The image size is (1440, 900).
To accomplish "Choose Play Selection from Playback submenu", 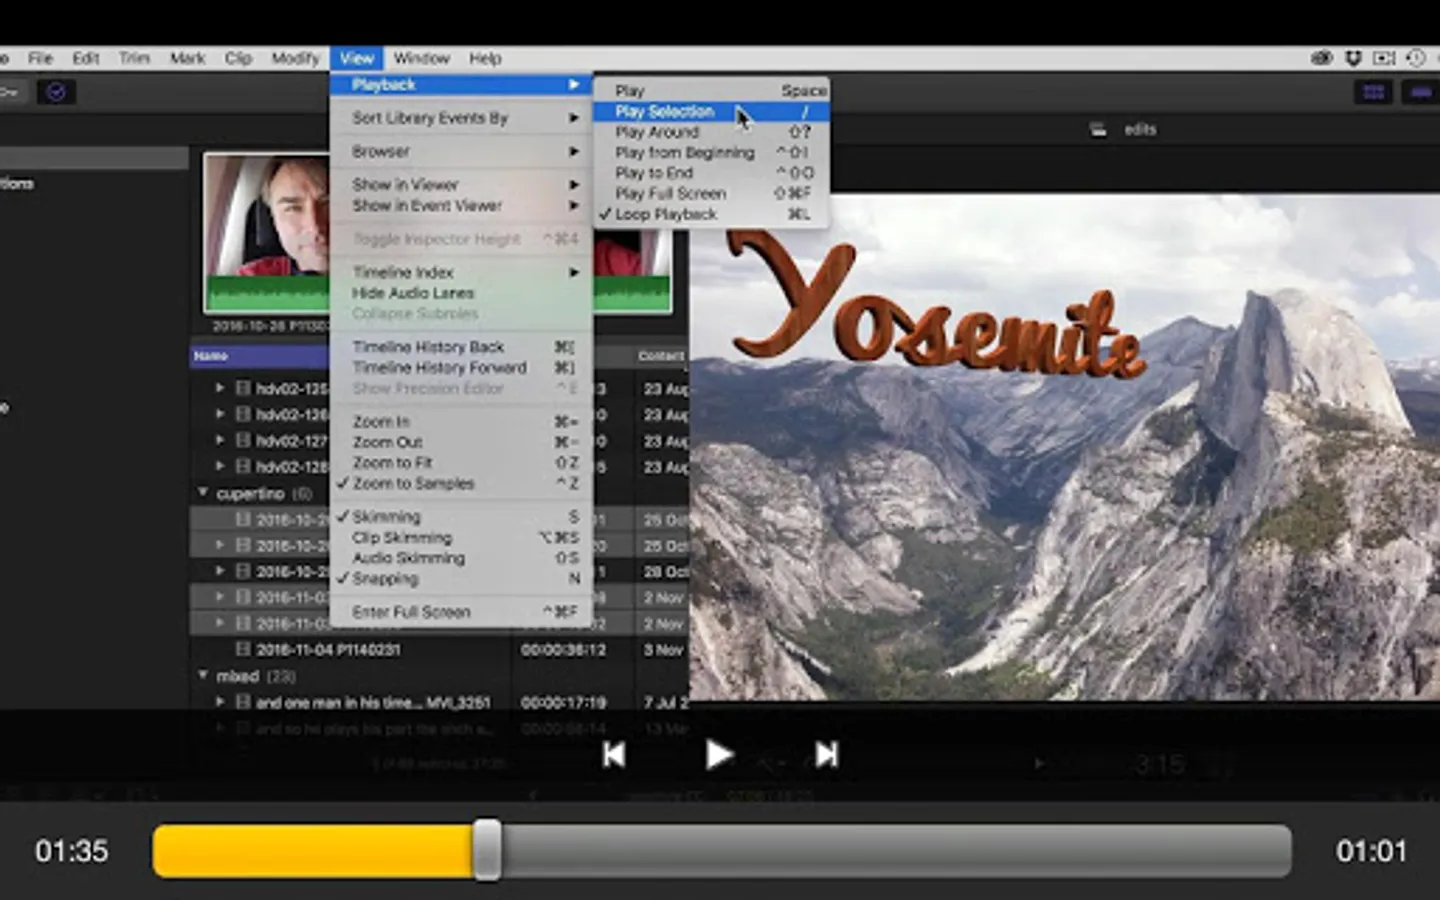I will (665, 111).
